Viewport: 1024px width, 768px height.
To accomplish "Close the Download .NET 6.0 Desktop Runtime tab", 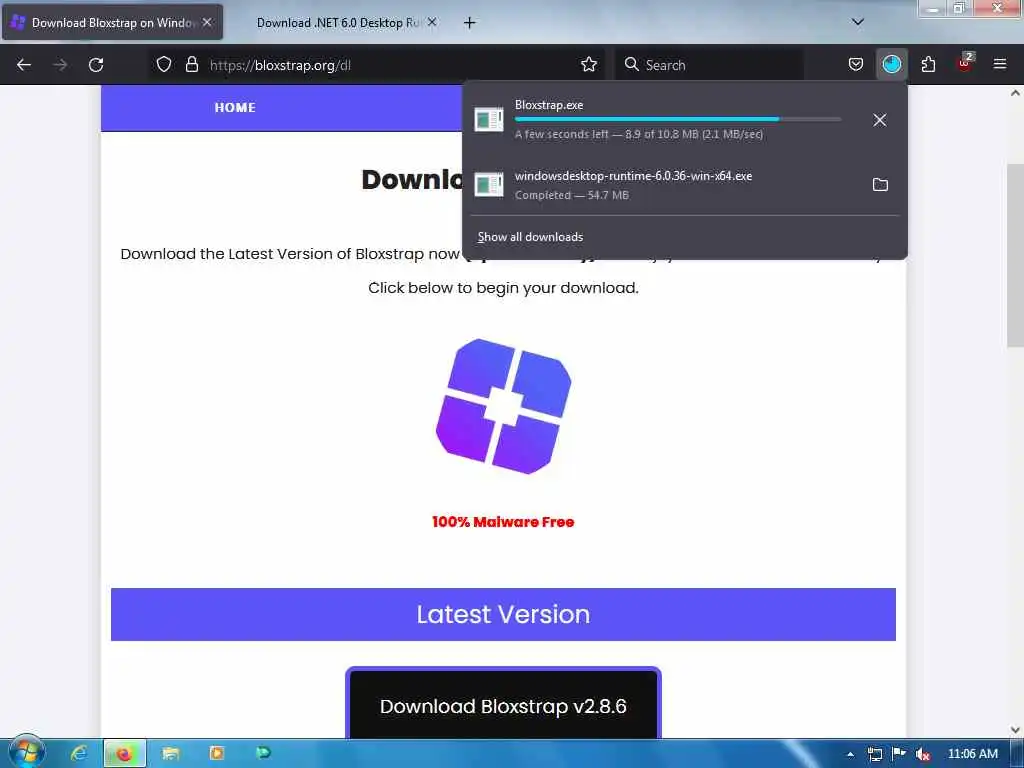I will 432,22.
